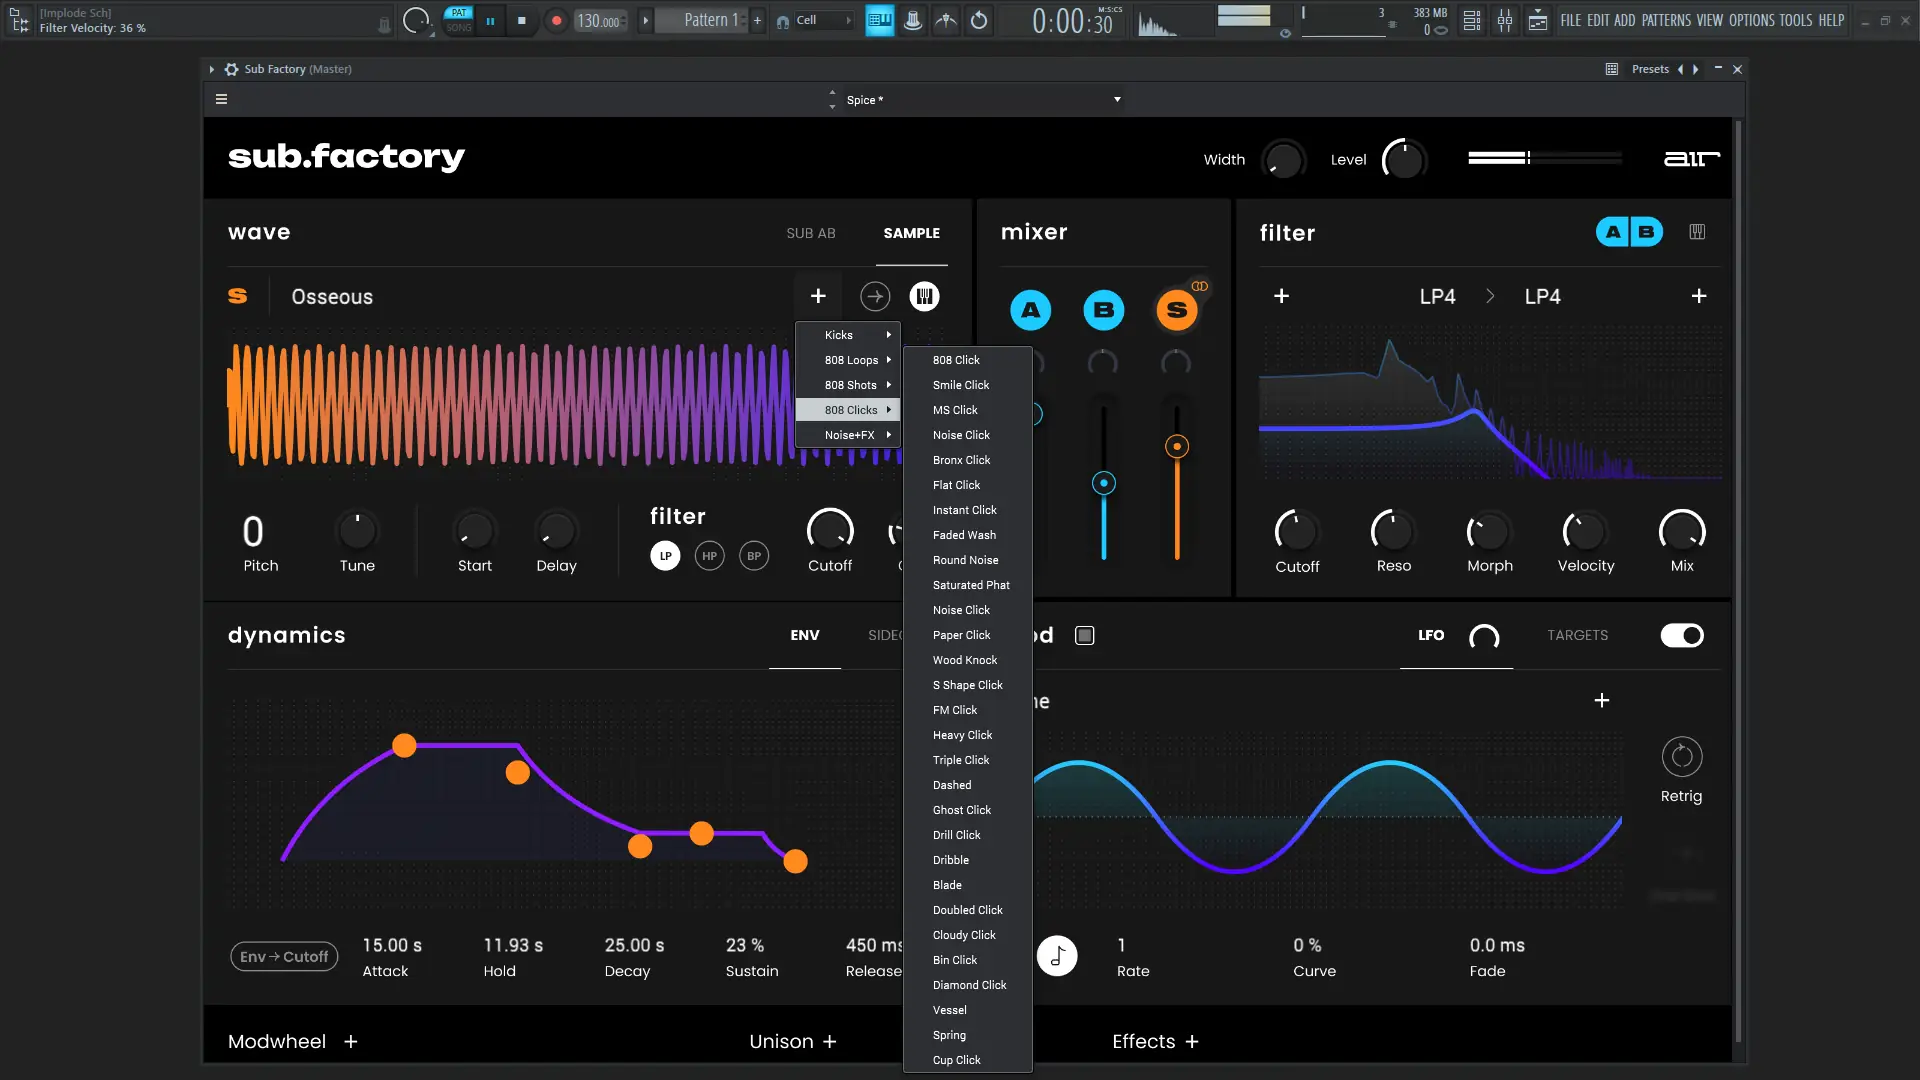The height and width of the screenshot is (1080, 1920).
Task: Select the HP filter type button
Action: [709, 556]
